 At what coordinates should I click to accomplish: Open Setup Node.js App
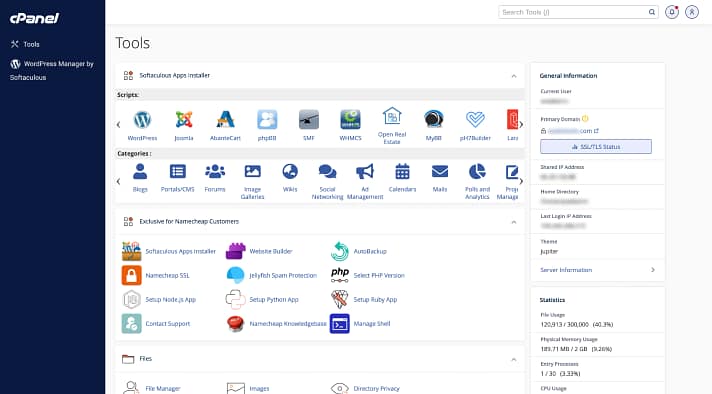coord(170,300)
